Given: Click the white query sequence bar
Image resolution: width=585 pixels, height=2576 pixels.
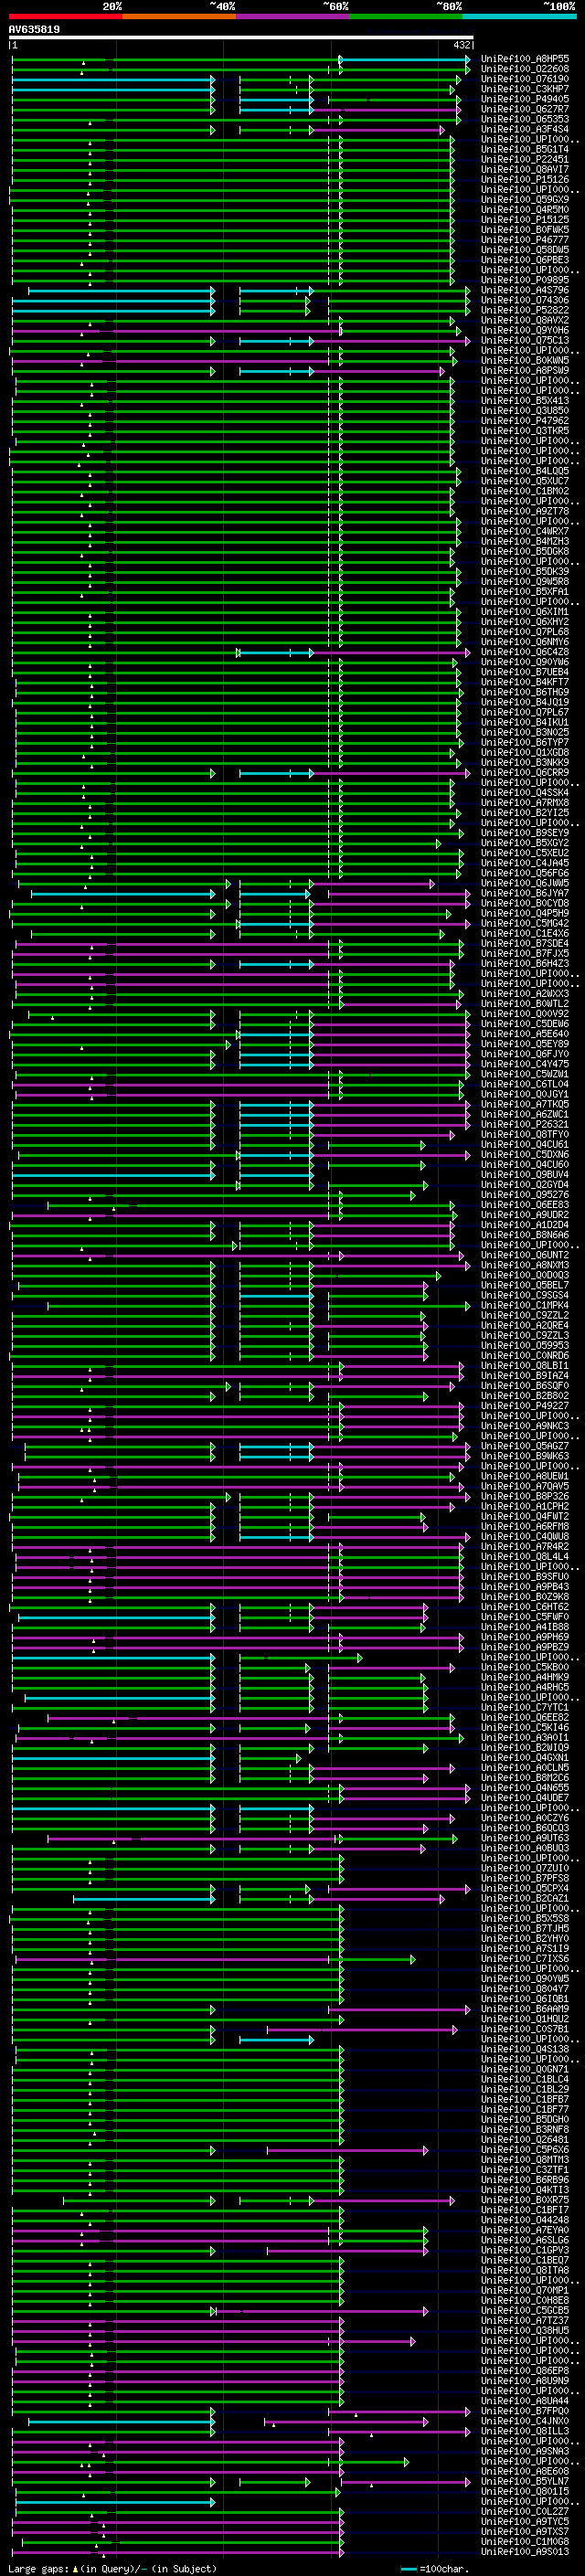Looking at the screenshot, I should coord(241,37).
